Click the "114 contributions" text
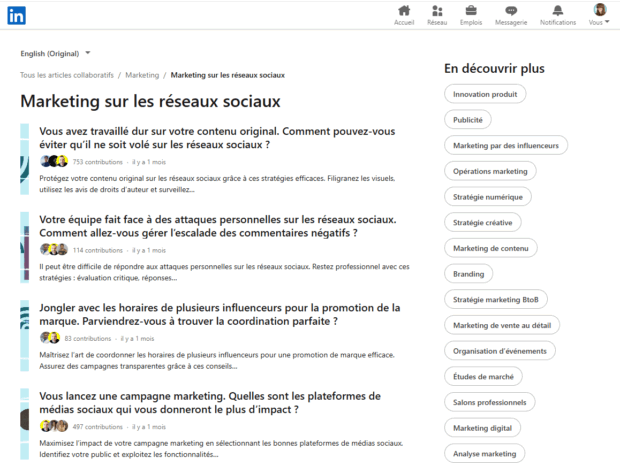The width and height of the screenshot is (620, 466). point(98,250)
